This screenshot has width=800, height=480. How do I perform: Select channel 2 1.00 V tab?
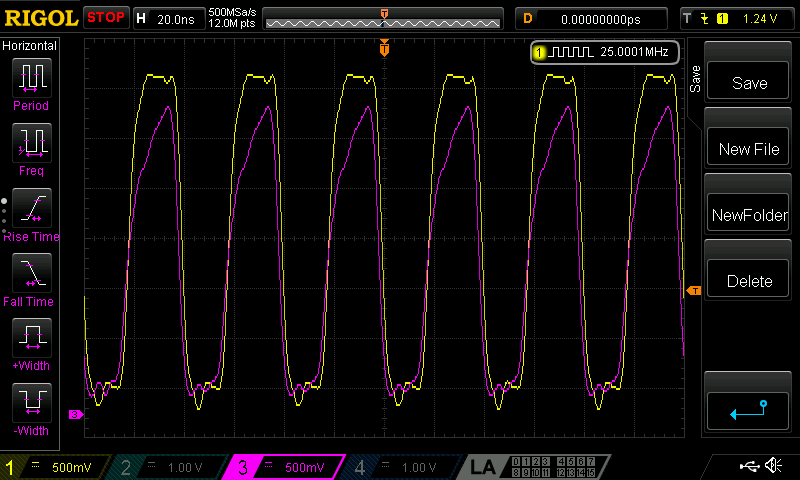(x=167, y=467)
